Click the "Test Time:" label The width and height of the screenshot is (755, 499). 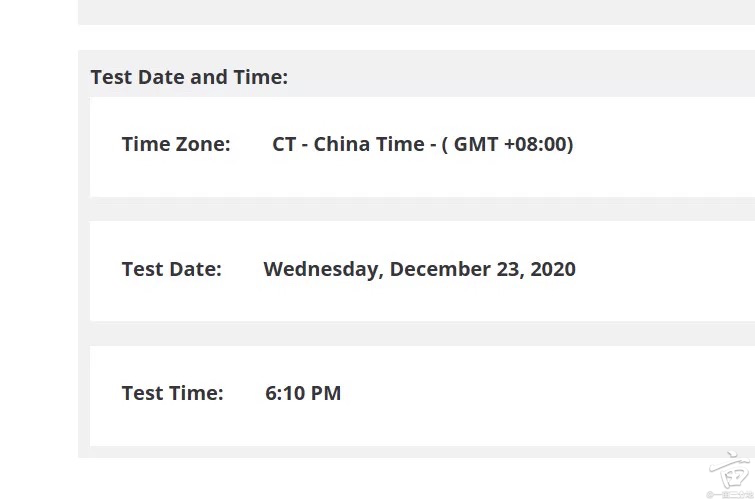(x=172, y=393)
